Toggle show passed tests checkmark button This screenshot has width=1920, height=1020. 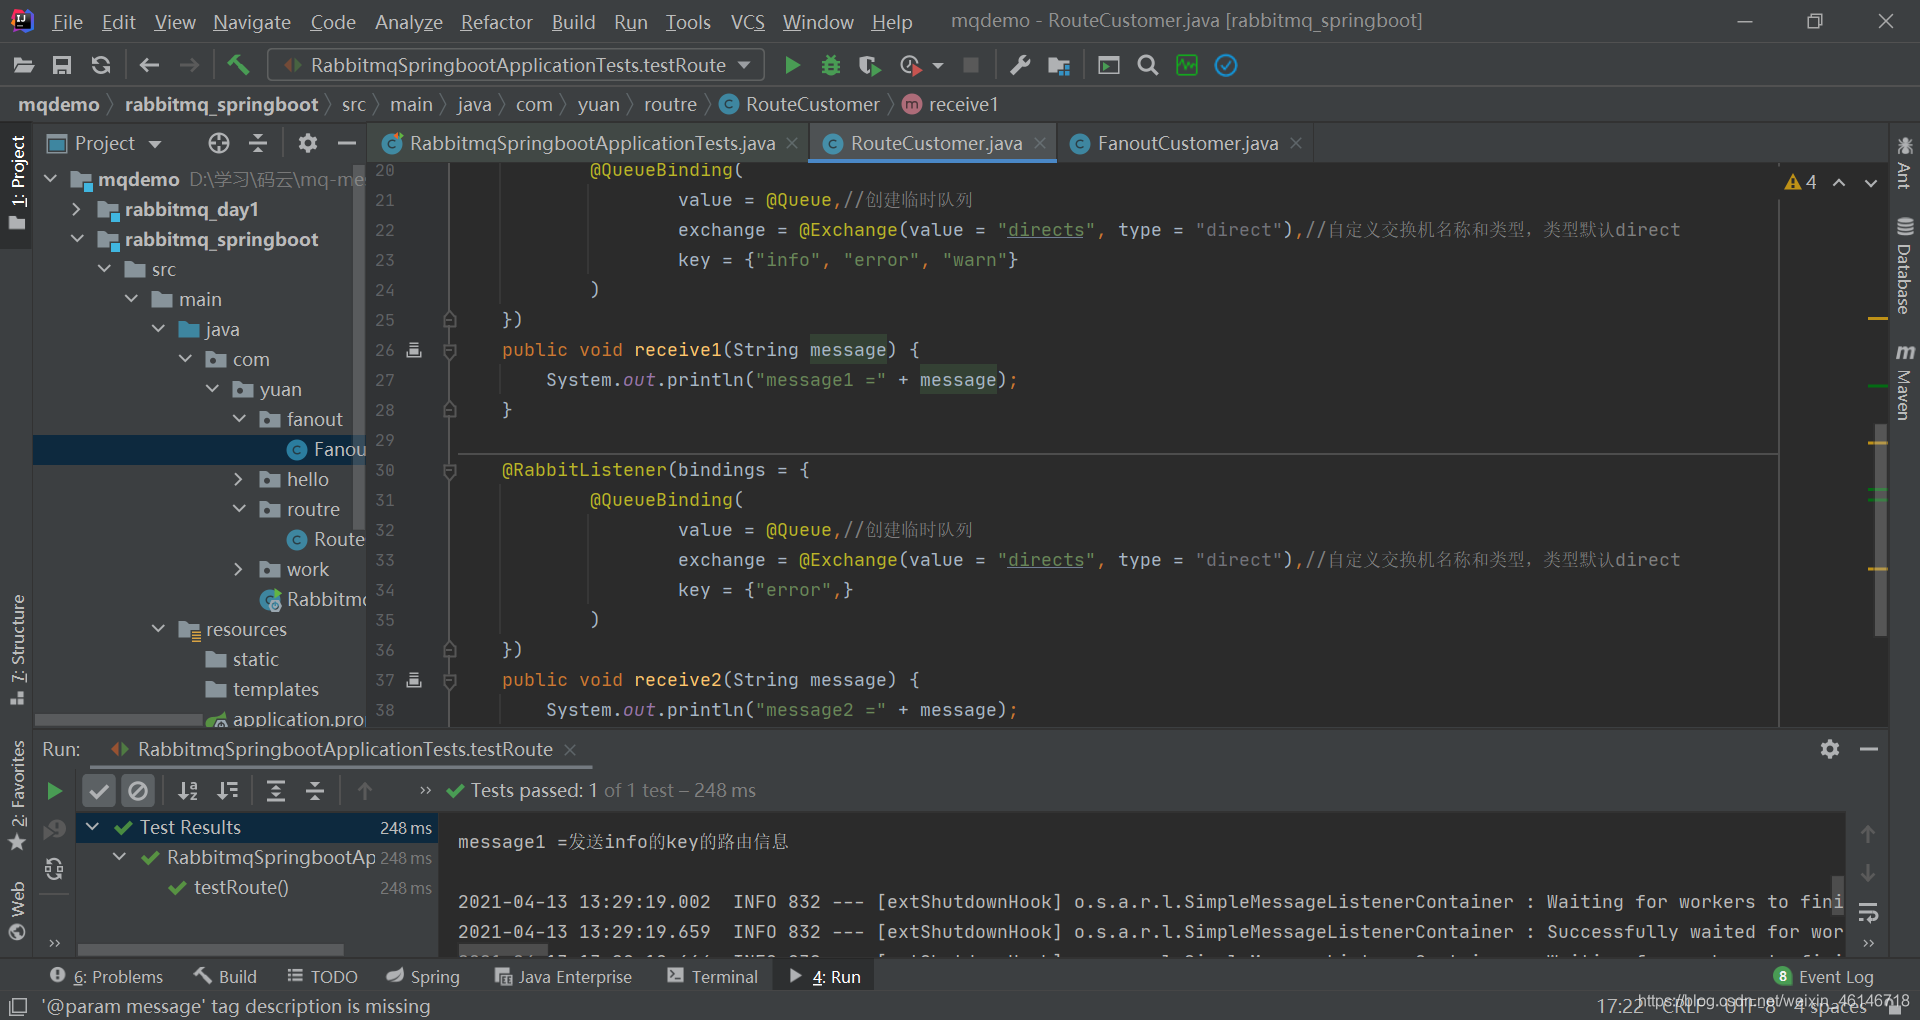point(99,791)
